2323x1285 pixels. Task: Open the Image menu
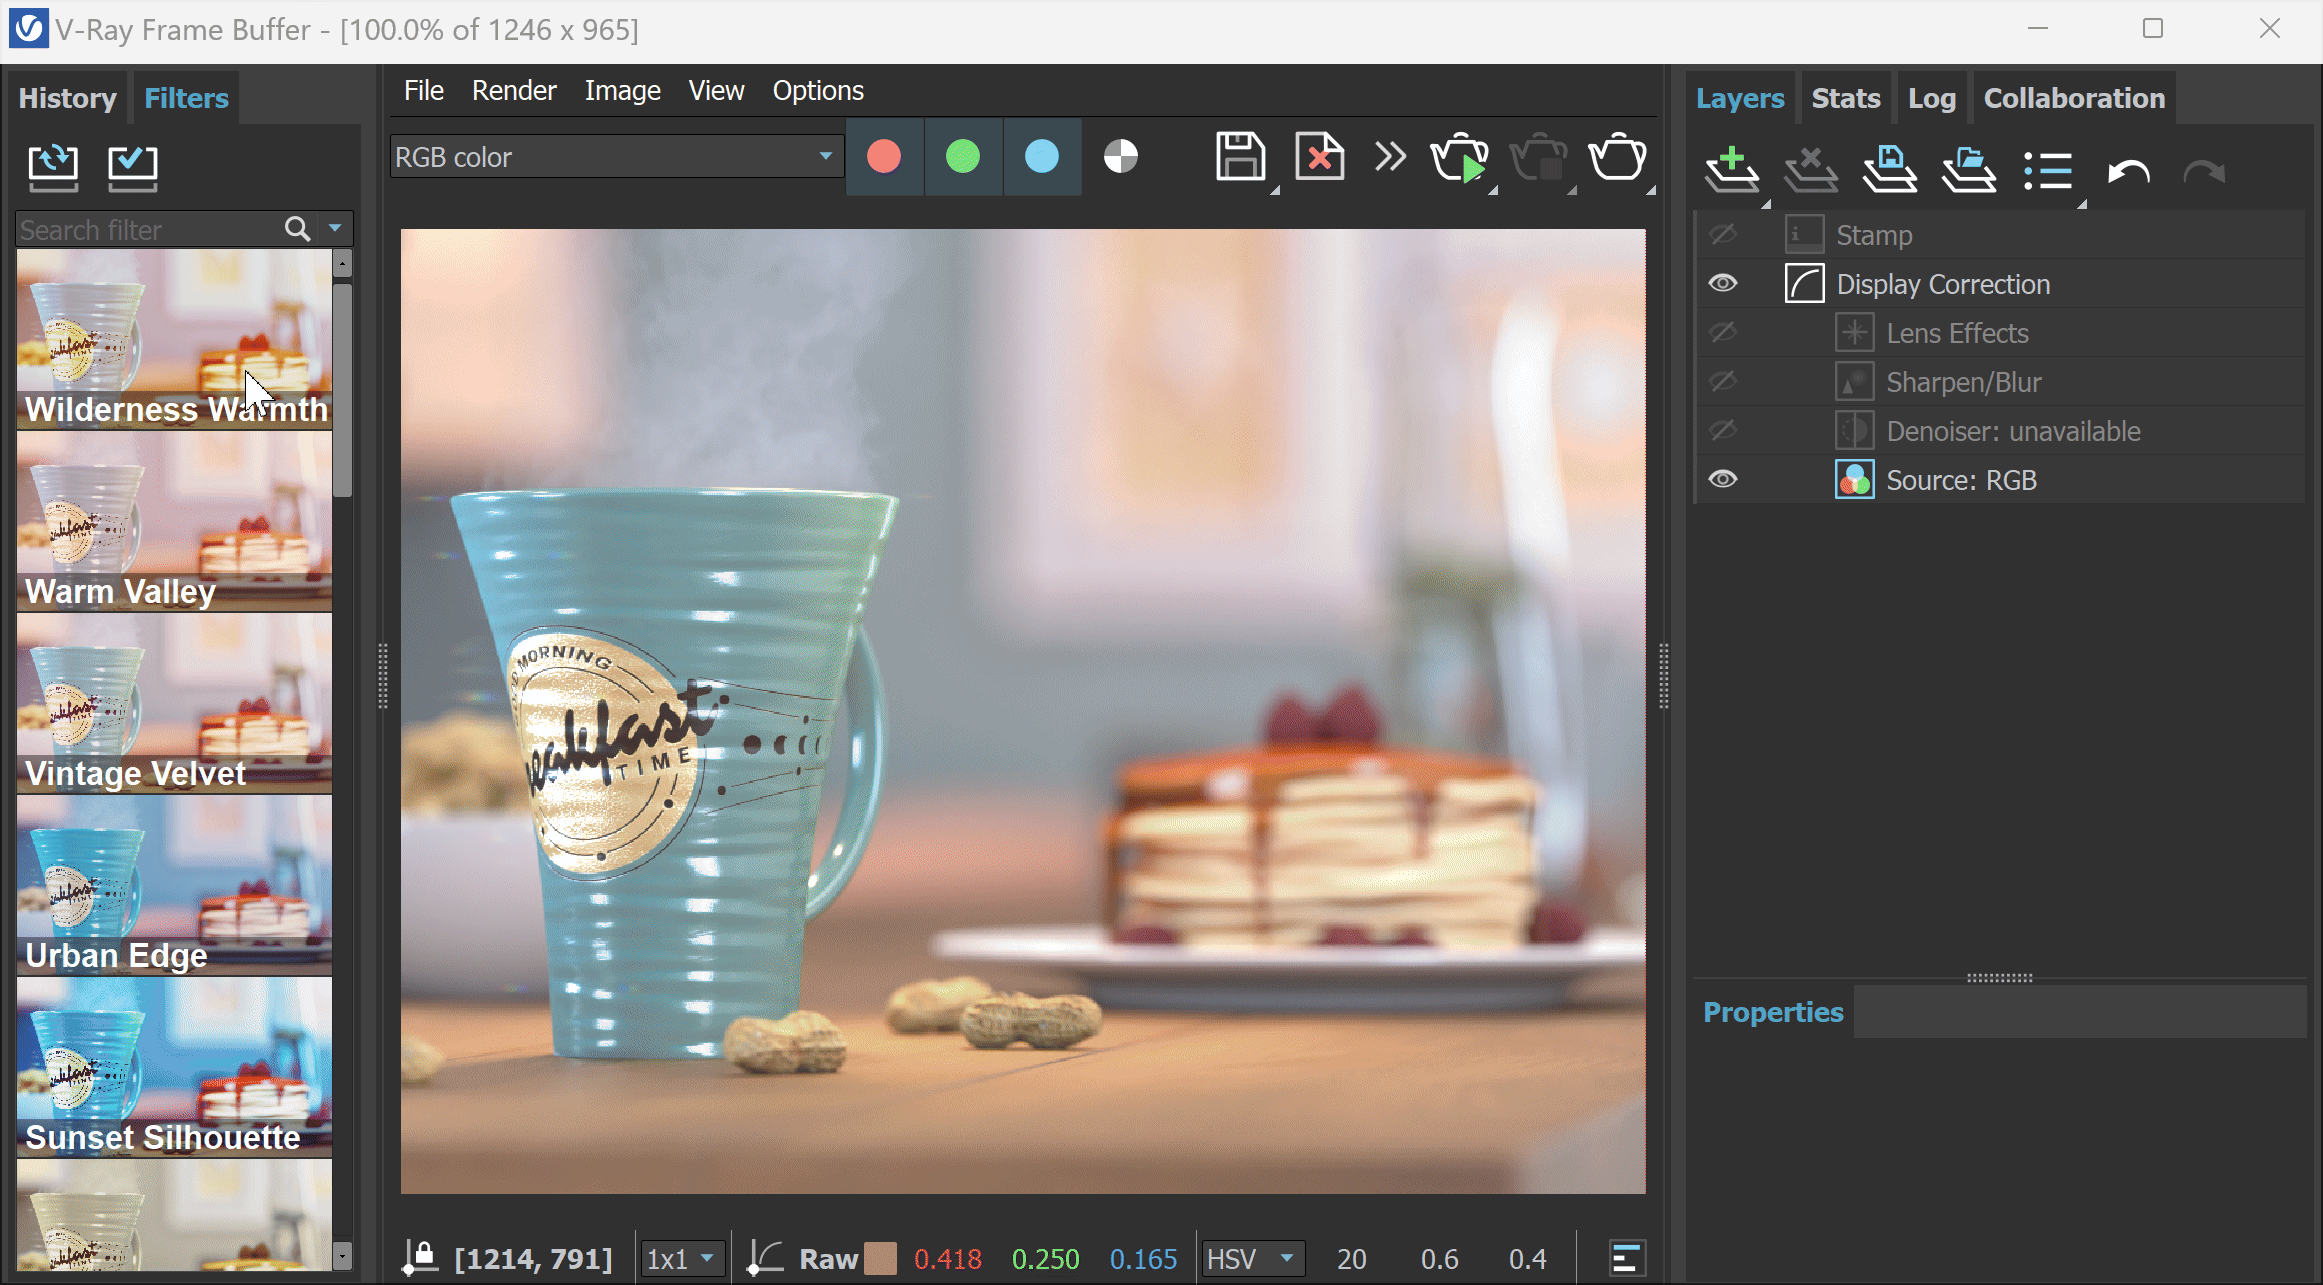point(622,91)
